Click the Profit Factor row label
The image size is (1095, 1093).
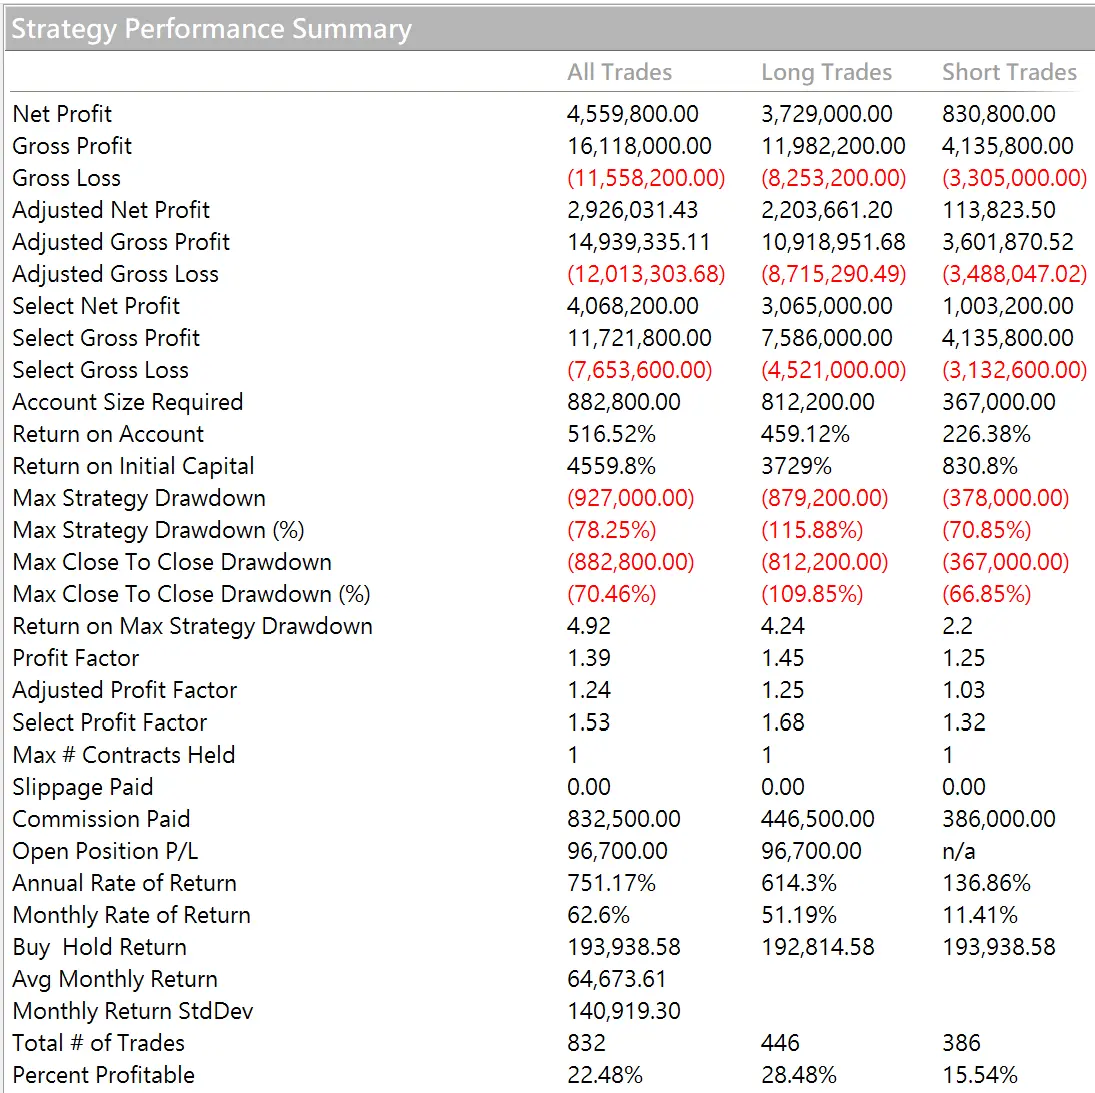[76, 658]
